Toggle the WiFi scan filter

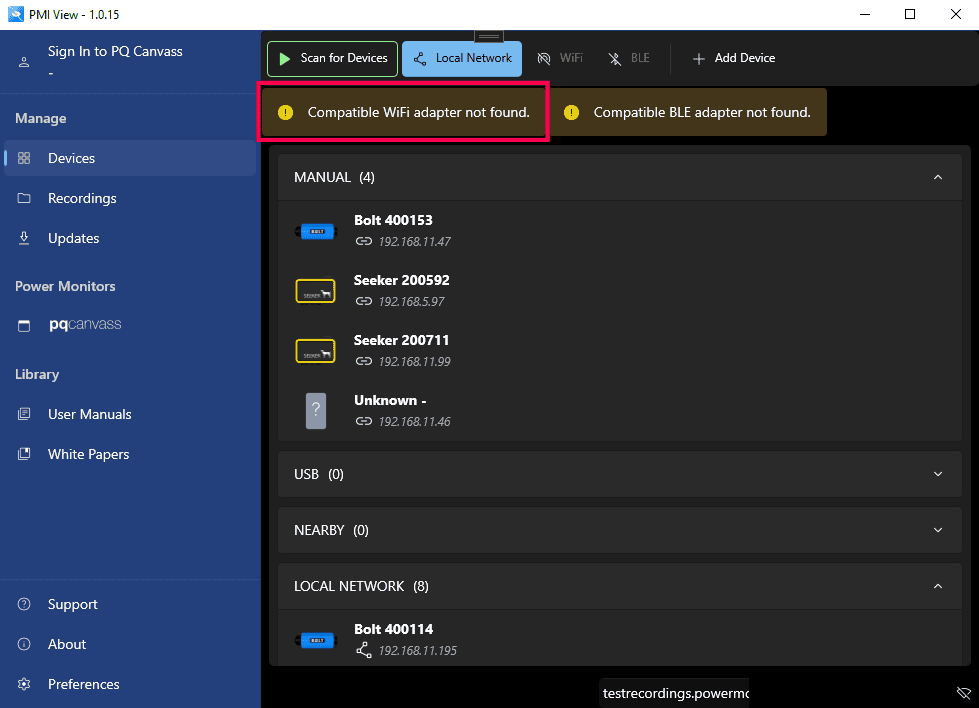(560, 59)
